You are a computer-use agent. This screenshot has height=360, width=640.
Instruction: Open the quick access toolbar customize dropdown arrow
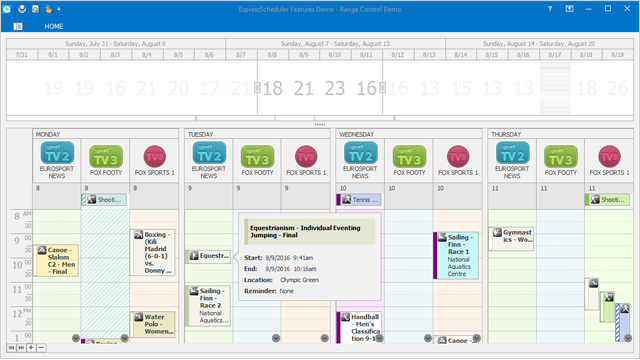pos(59,9)
